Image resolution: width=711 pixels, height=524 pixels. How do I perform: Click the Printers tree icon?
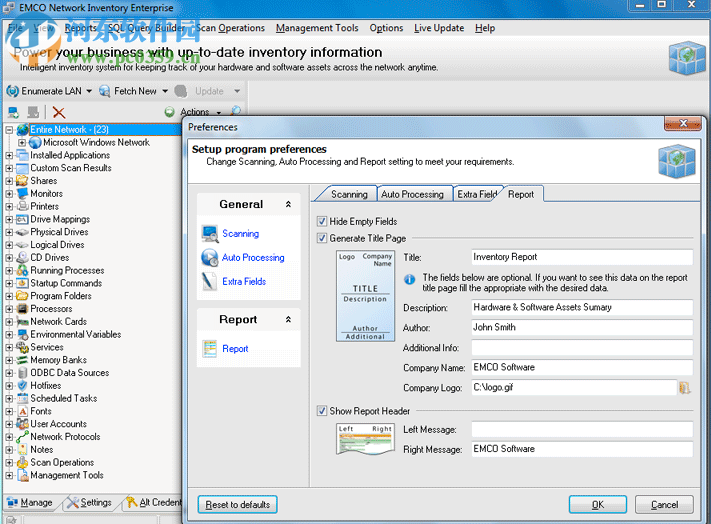coord(22,206)
